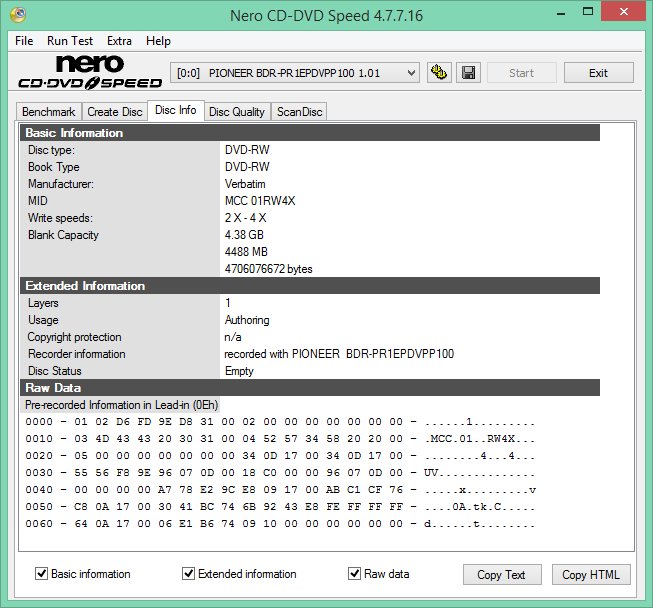This screenshot has width=653, height=608.
Task: Click the Nero CD-DVD Speed logo
Action: click(90, 72)
